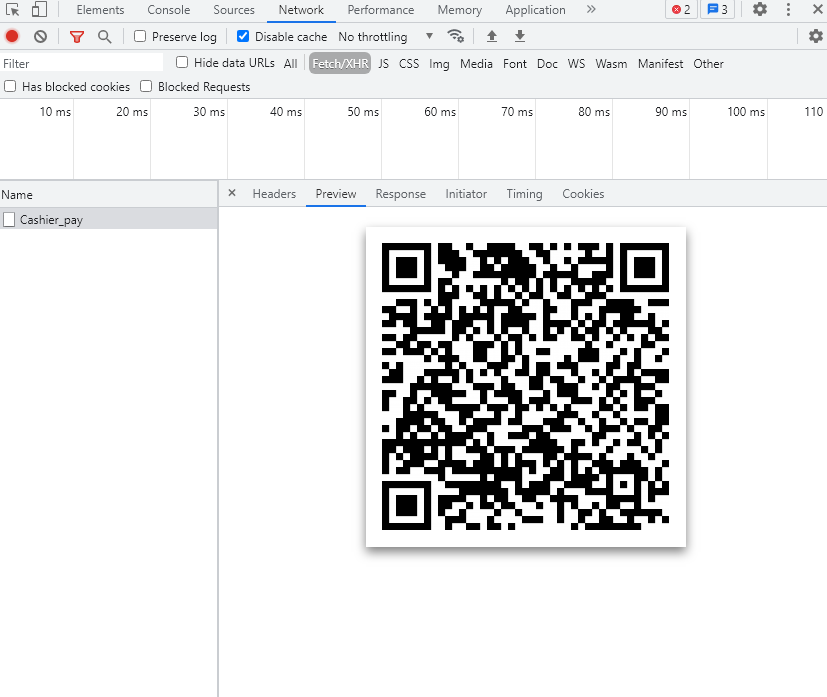The width and height of the screenshot is (827, 697).
Task: Filter requests by CSS
Action: coord(409,64)
